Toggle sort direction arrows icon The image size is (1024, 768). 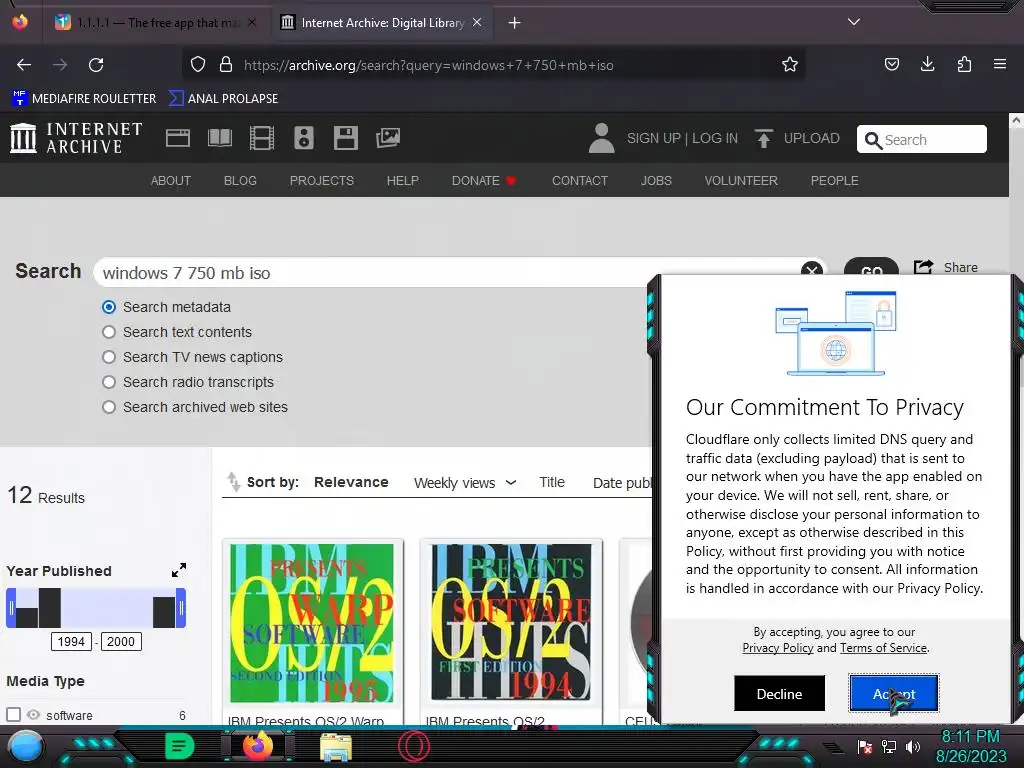point(233,482)
